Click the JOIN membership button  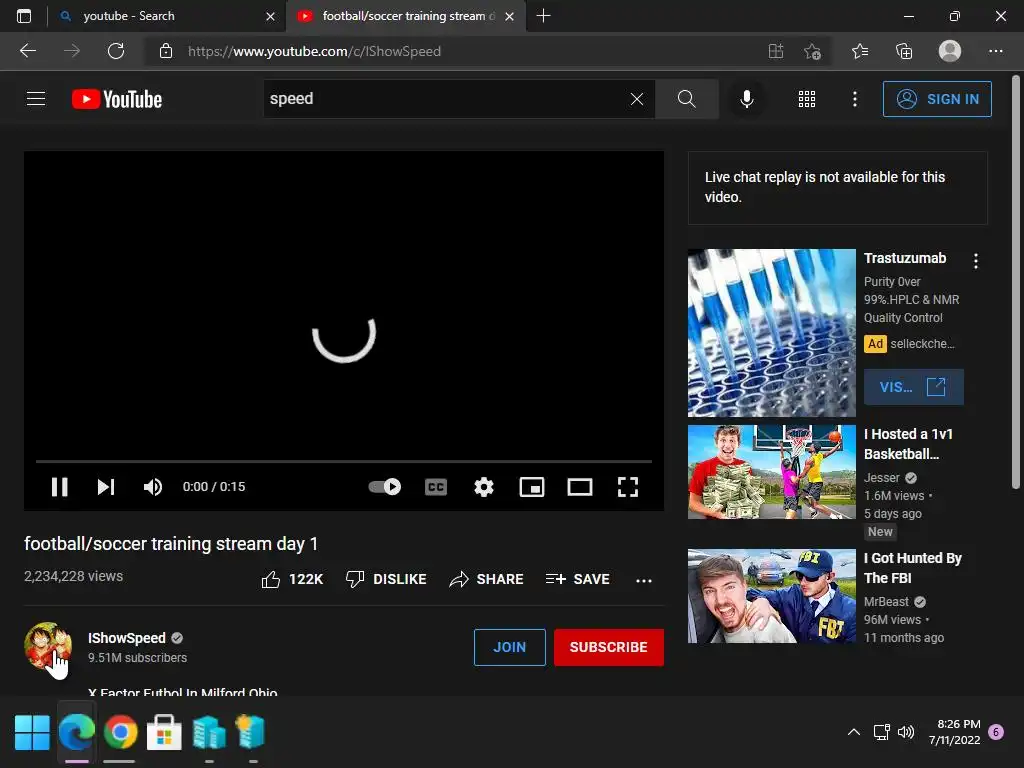(x=509, y=647)
